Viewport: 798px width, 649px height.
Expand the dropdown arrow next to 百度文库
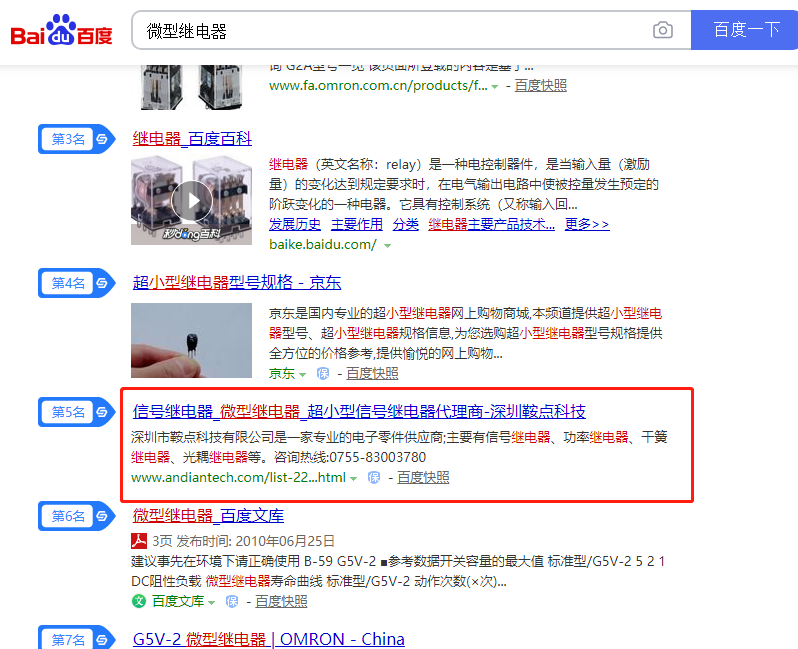tap(211, 602)
